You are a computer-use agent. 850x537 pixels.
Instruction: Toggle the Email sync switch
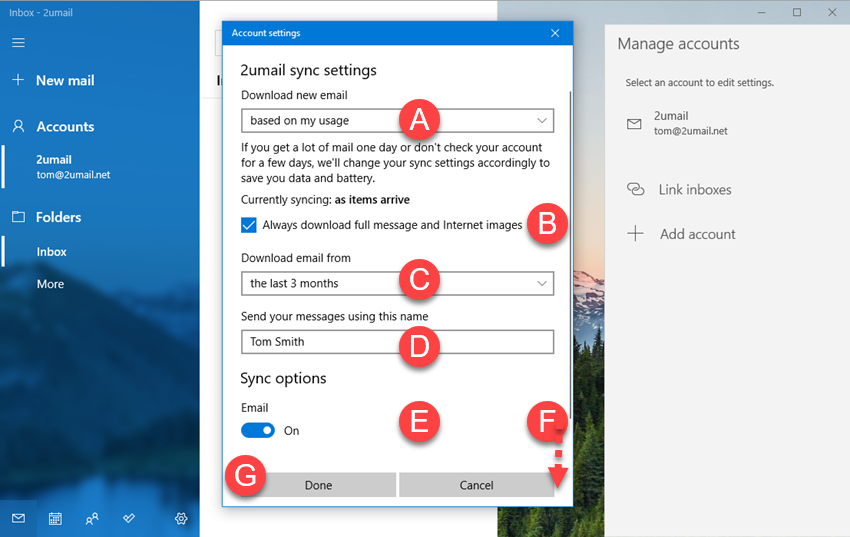pyautogui.click(x=258, y=430)
